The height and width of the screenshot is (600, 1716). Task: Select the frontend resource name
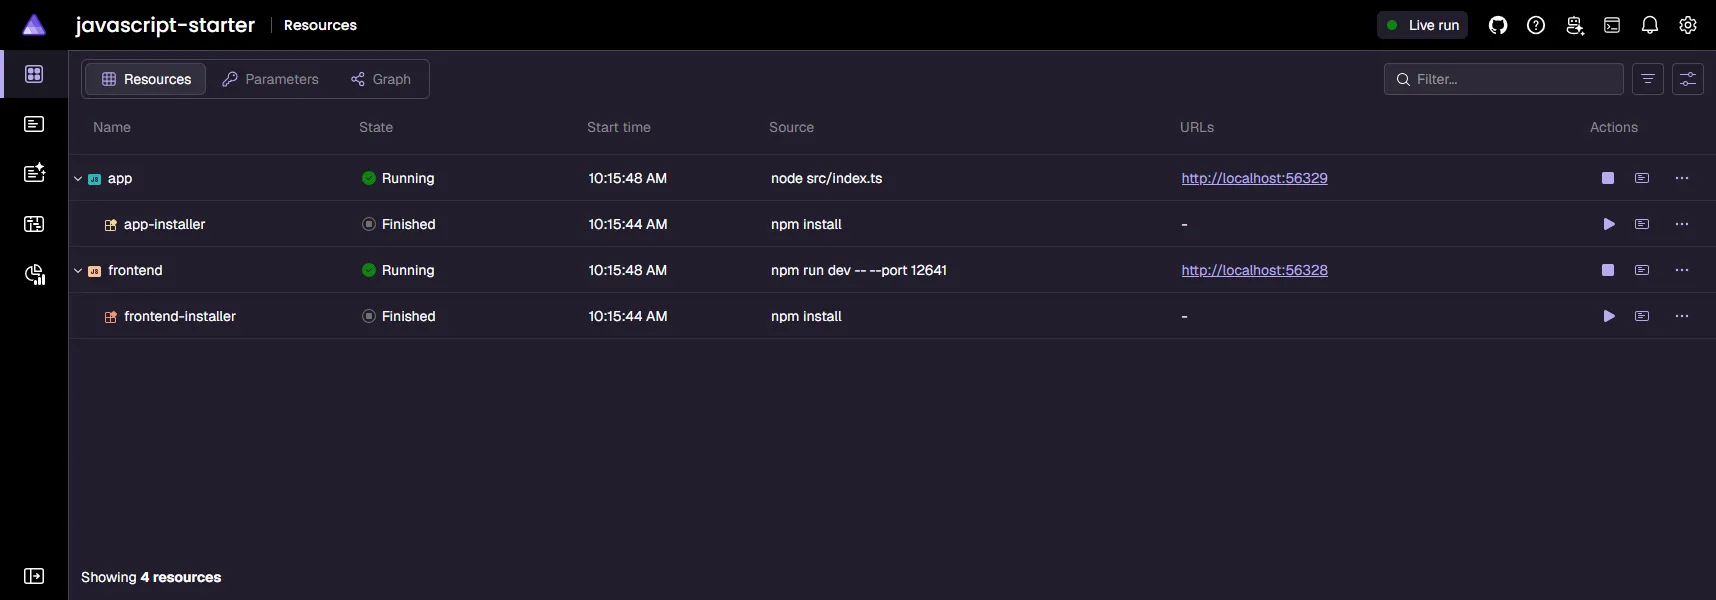(x=135, y=270)
